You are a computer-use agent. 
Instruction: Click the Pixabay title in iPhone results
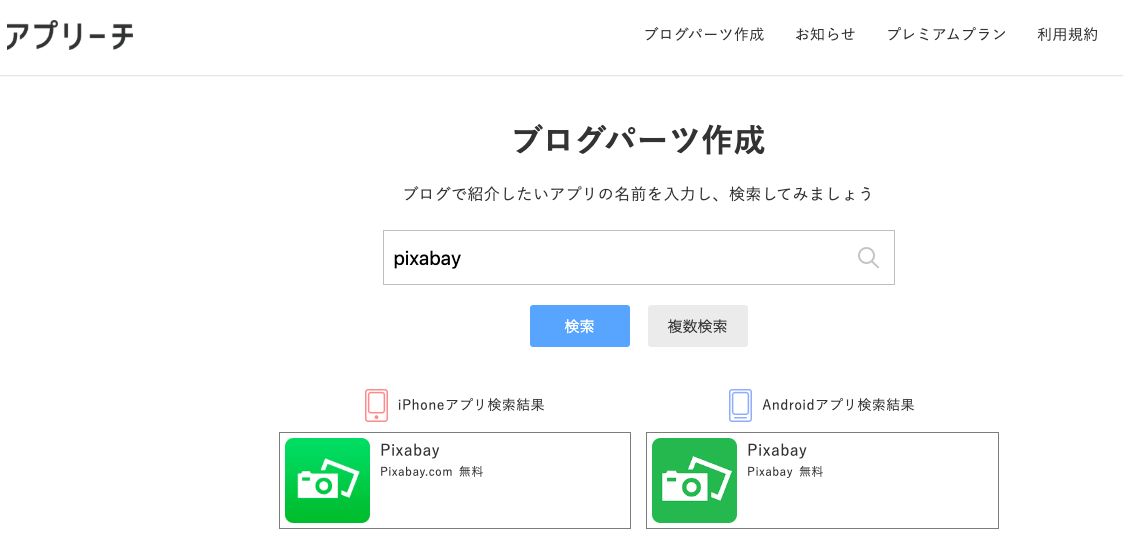410,451
